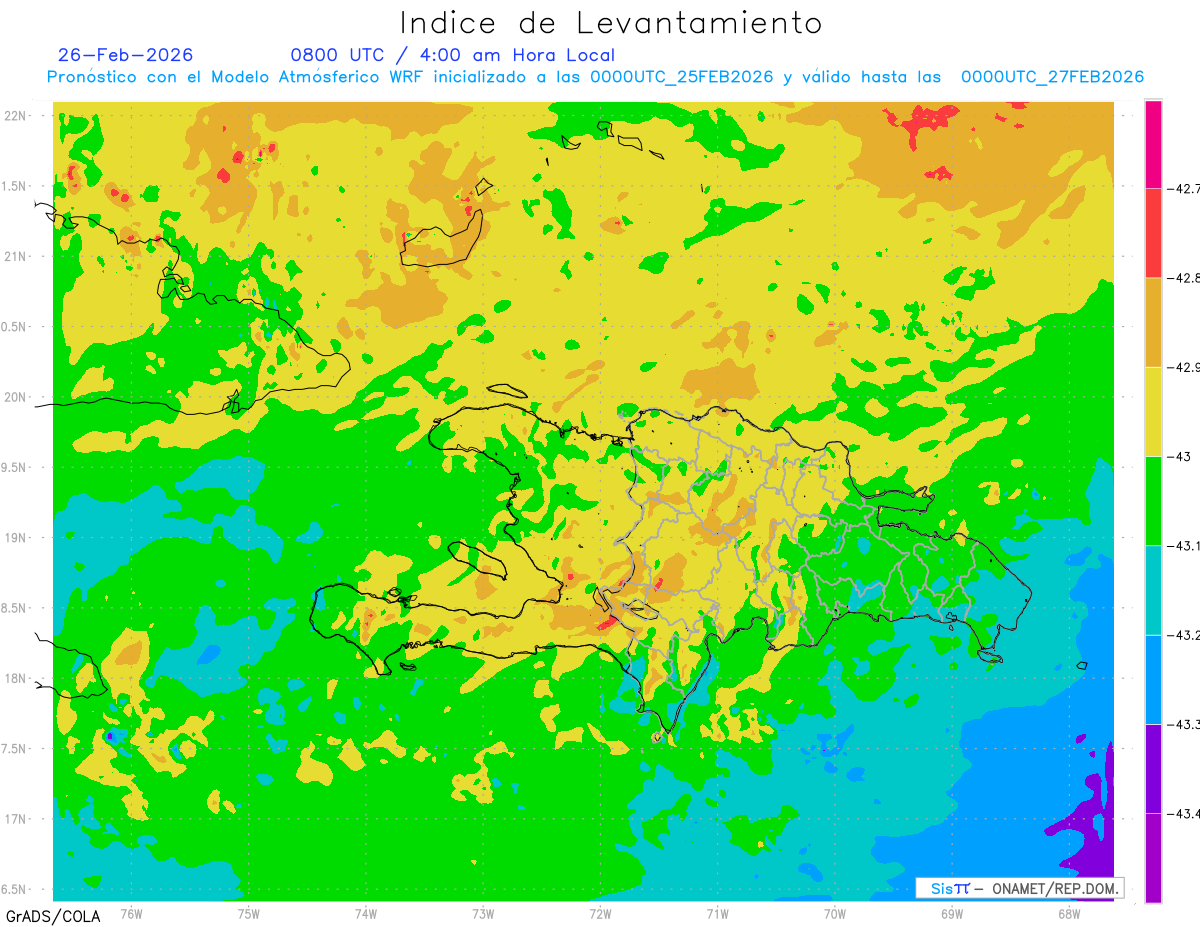Click the '-42.8' color scale value
Viewport: 1200px width, 927px height.
click(x=1183, y=278)
